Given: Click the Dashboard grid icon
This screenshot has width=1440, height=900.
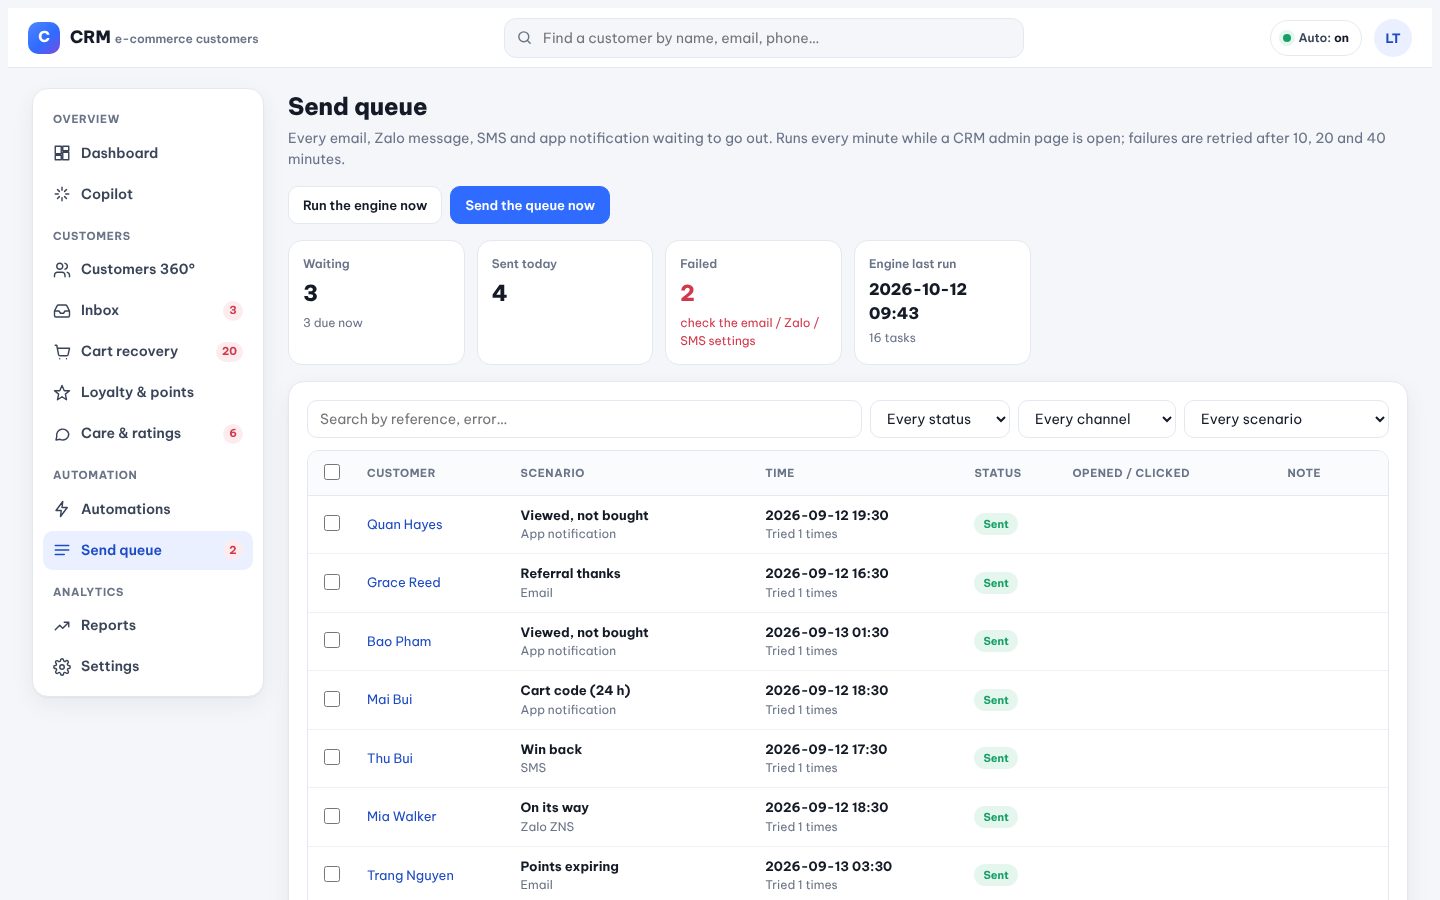Looking at the screenshot, I should (62, 153).
